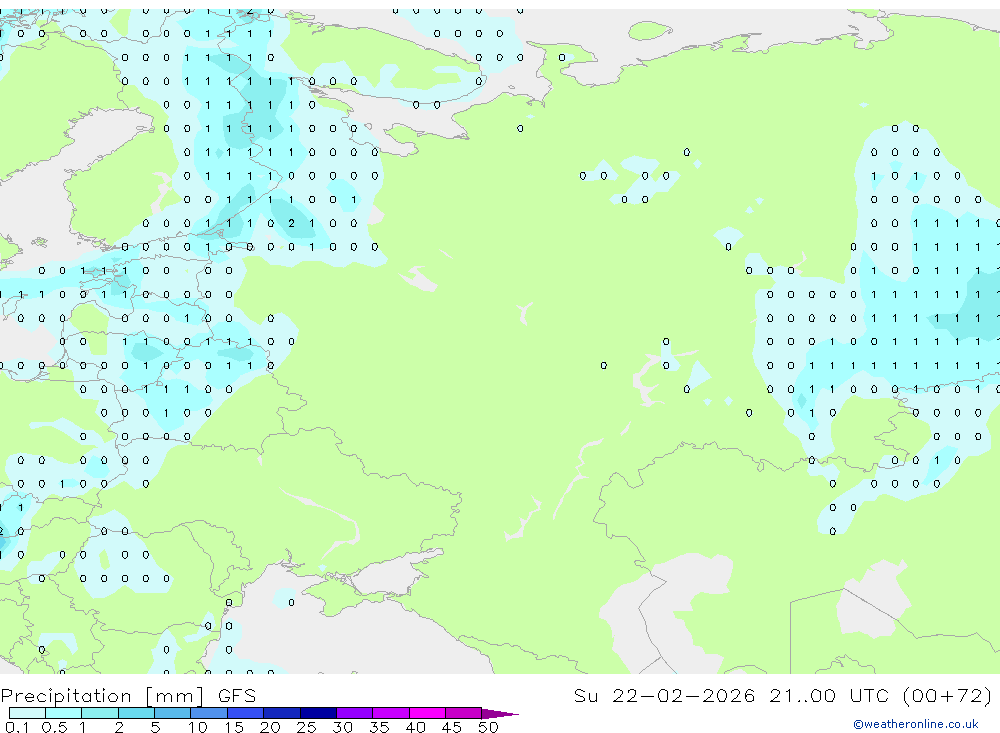Screen dimensions: 1000x733
Task: Select the legend swatch between 20 and 25
Action: coord(282,713)
